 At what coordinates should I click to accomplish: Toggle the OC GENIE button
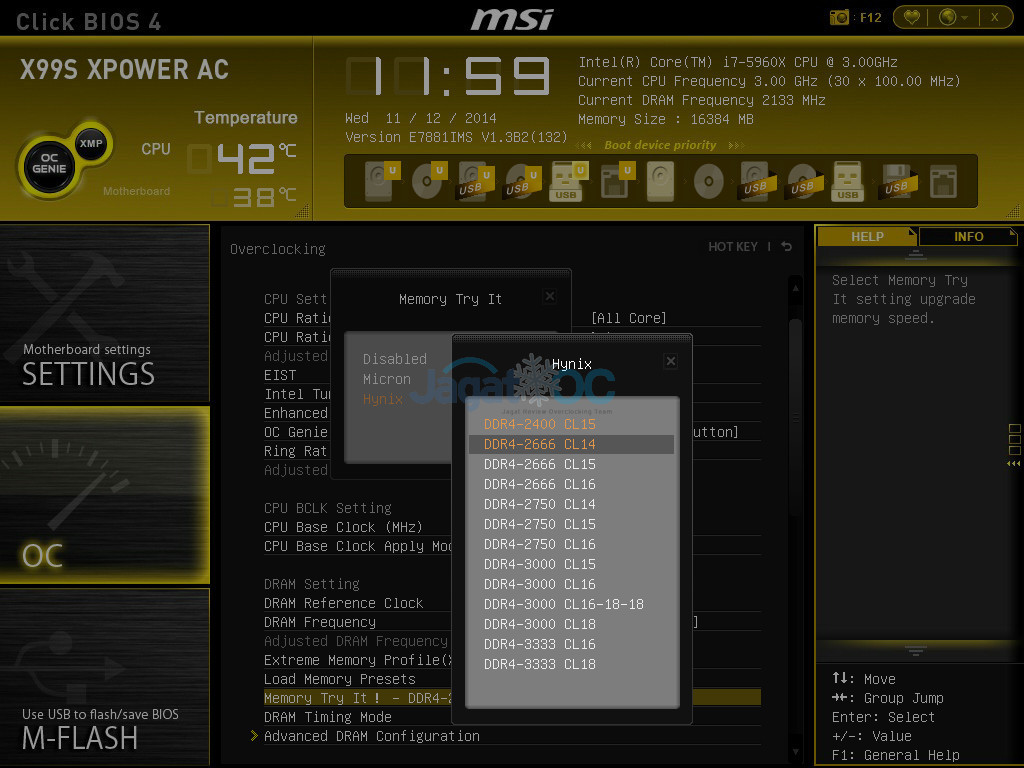click(x=49, y=164)
